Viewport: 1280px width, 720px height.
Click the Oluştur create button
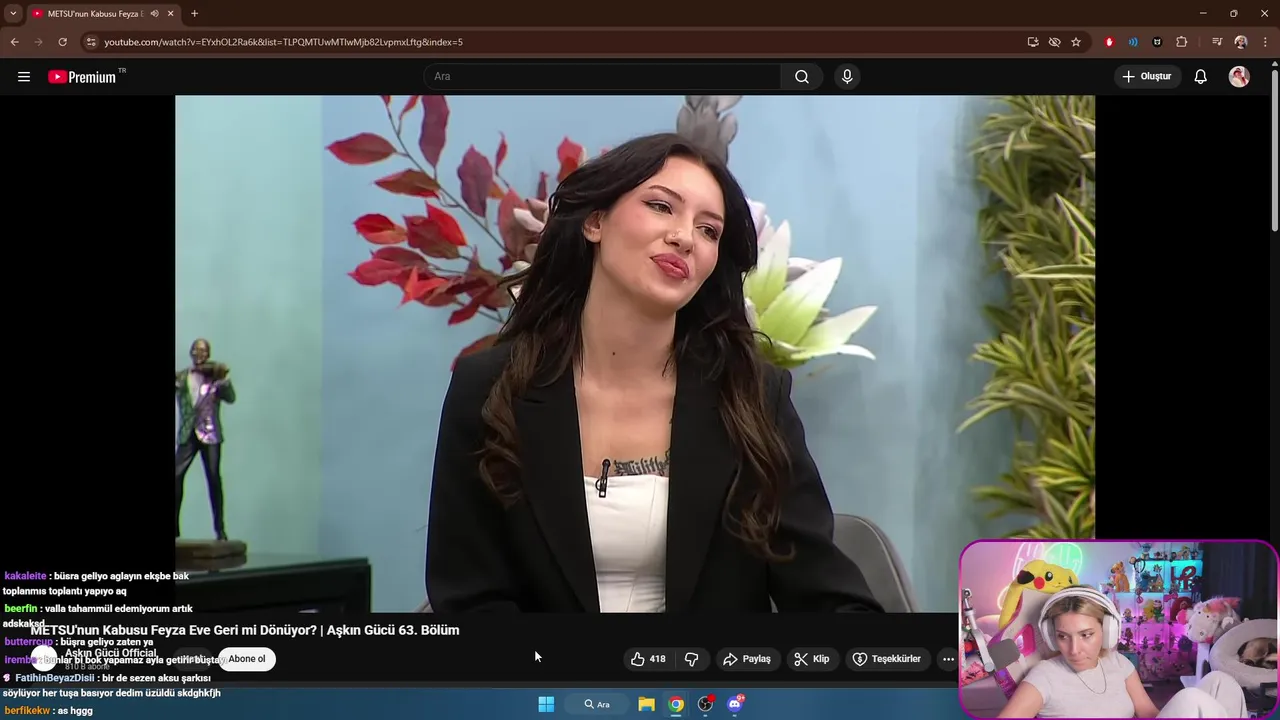(x=1147, y=77)
